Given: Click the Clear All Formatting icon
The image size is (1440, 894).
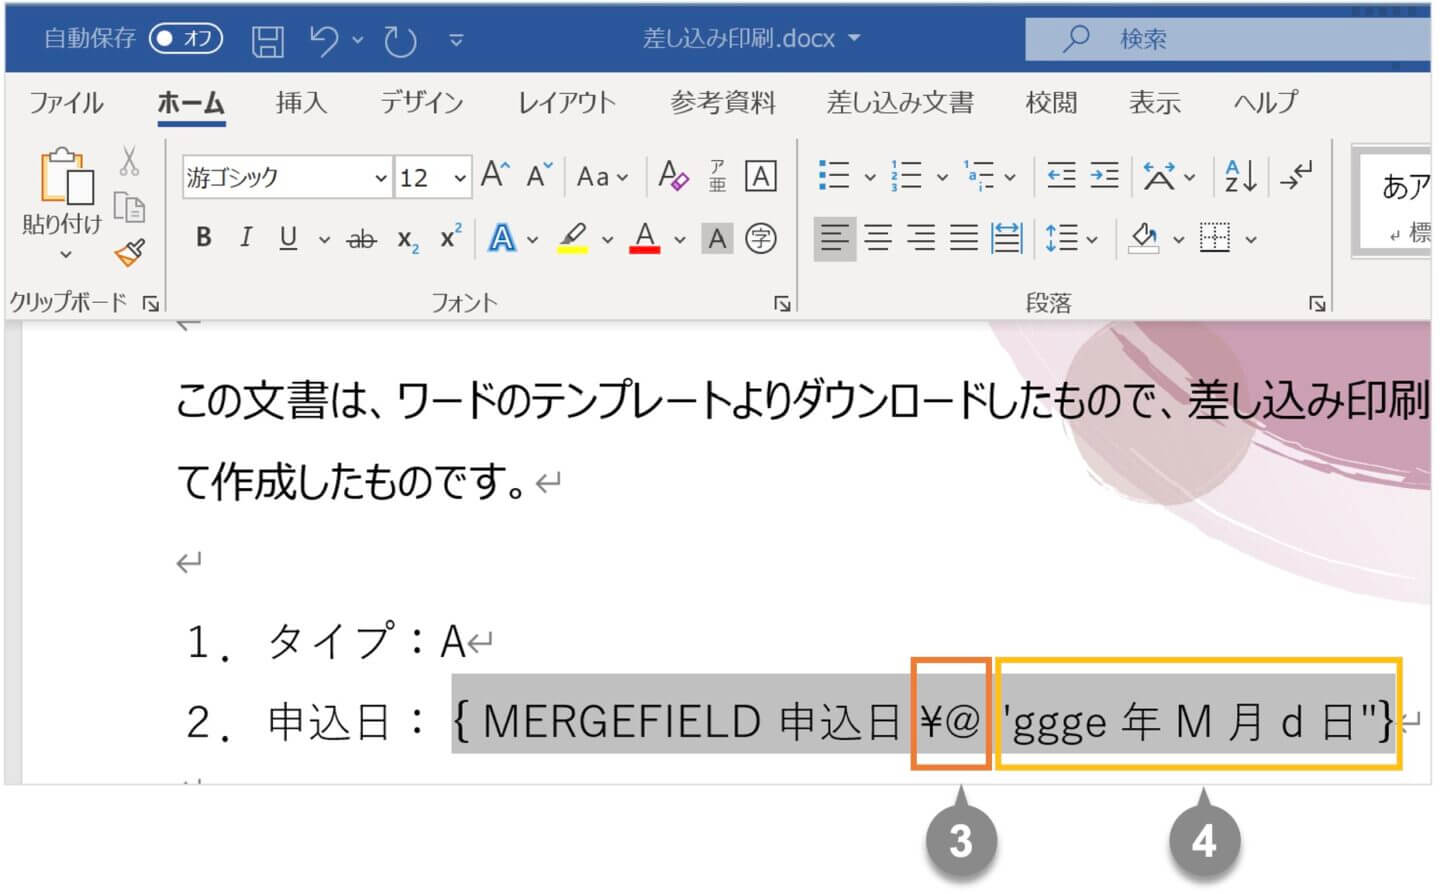Looking at the screenshot, I should pyautogui.click(x=673, y=177).
